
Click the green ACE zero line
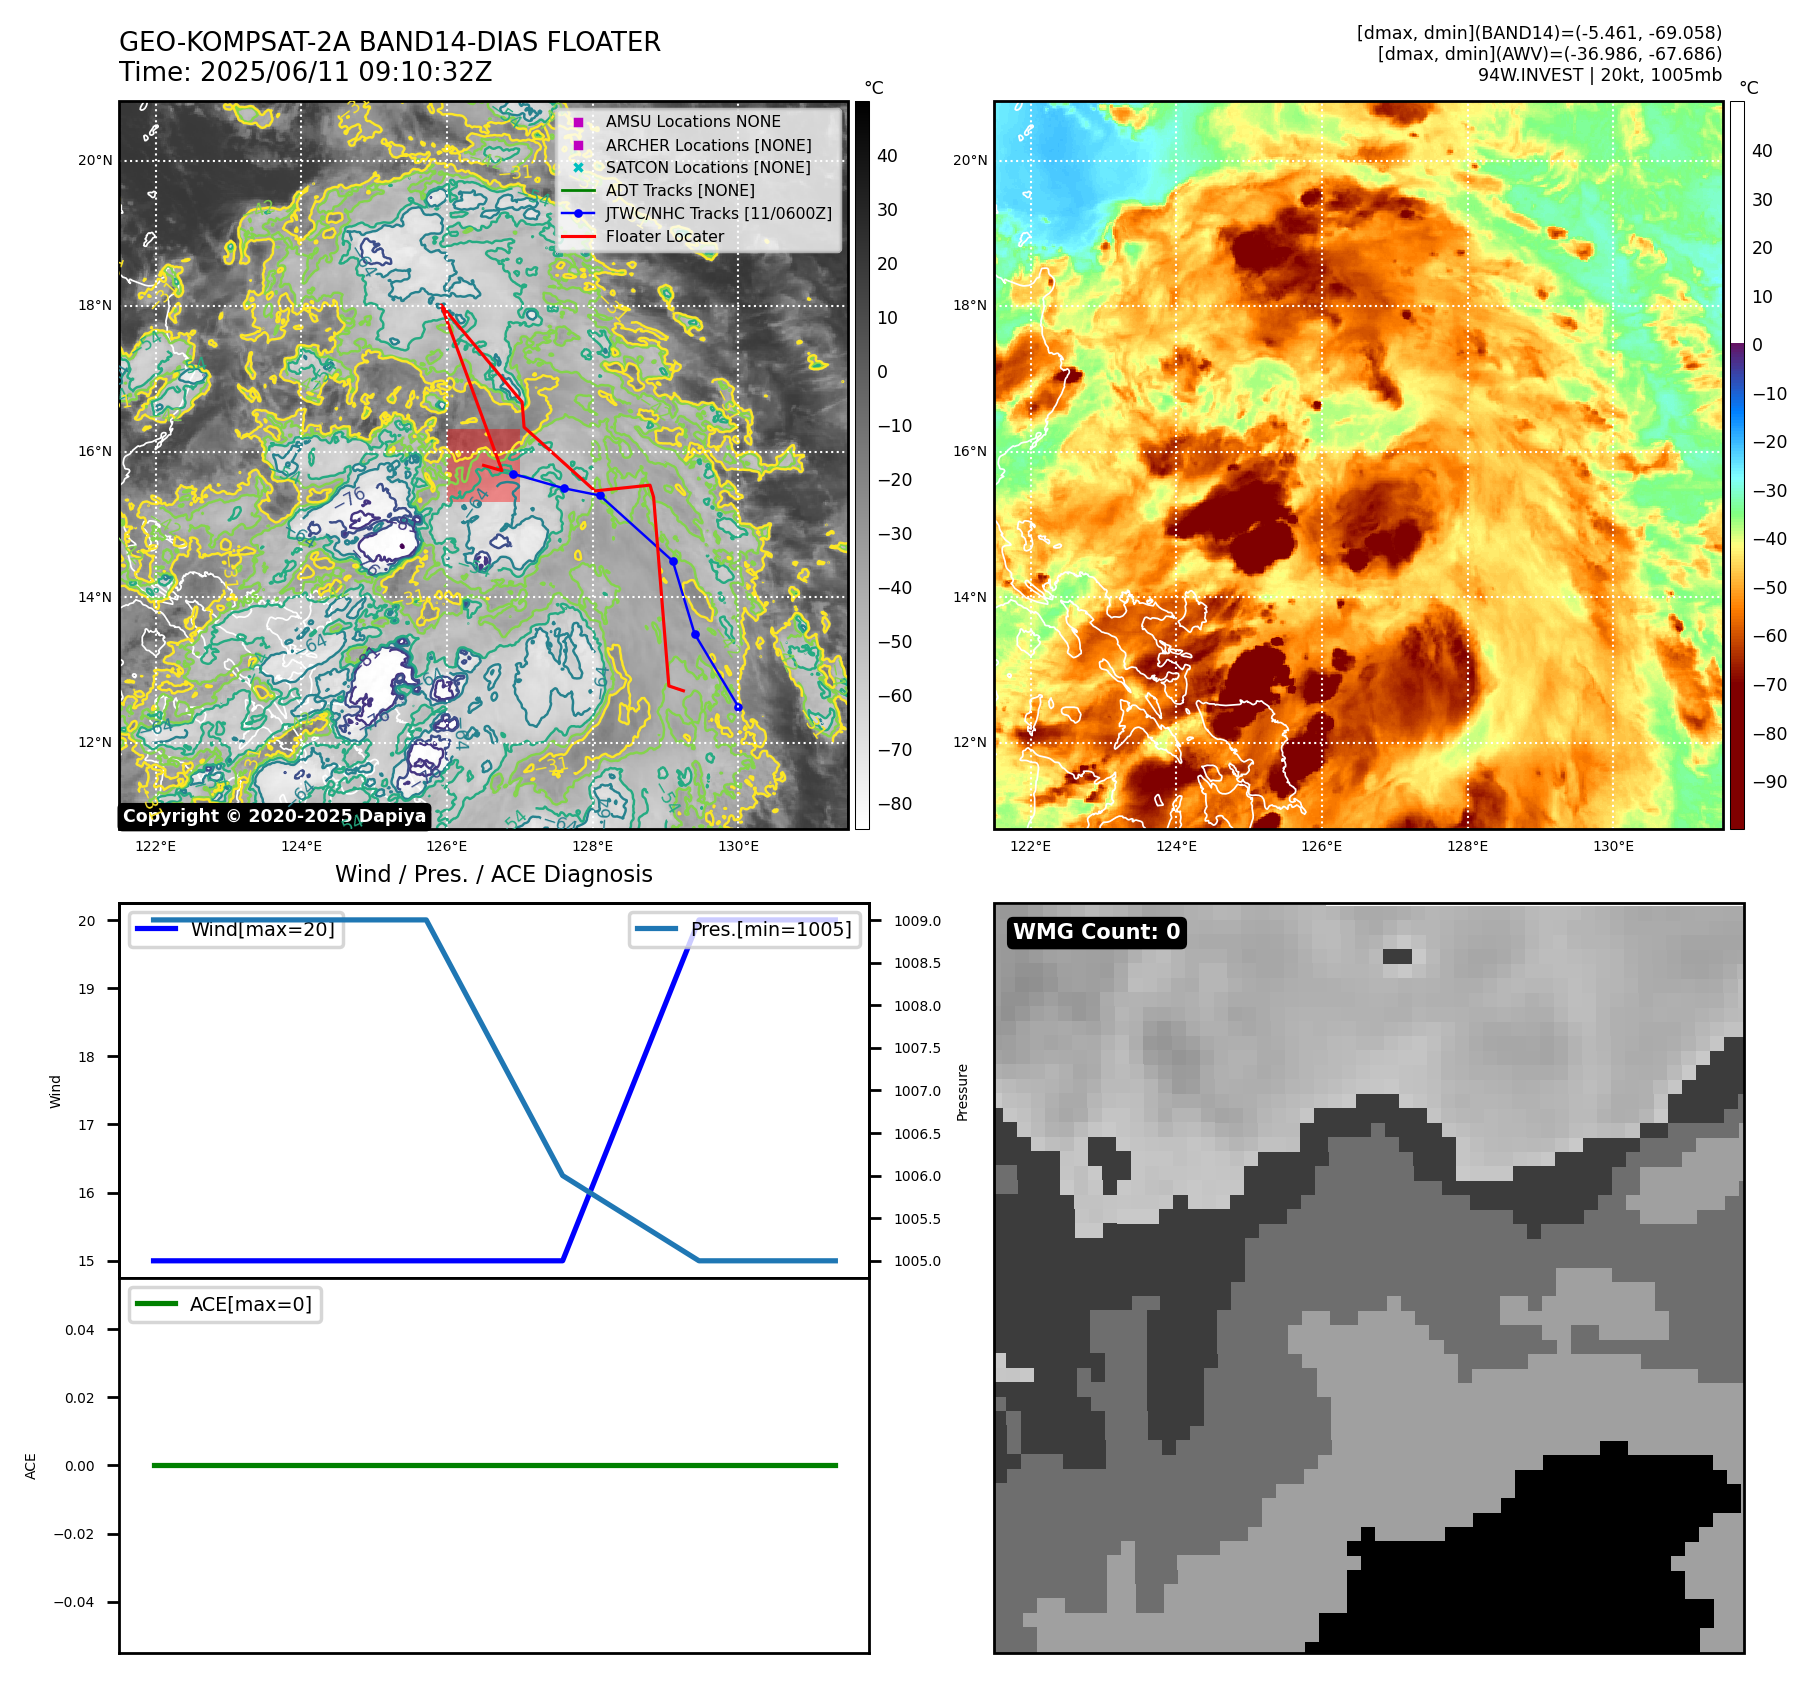(x=494, y=1465)
